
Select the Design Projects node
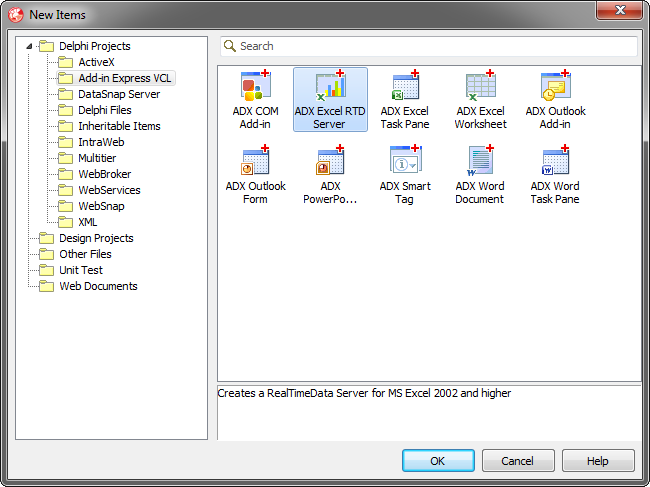coord(96,238)
